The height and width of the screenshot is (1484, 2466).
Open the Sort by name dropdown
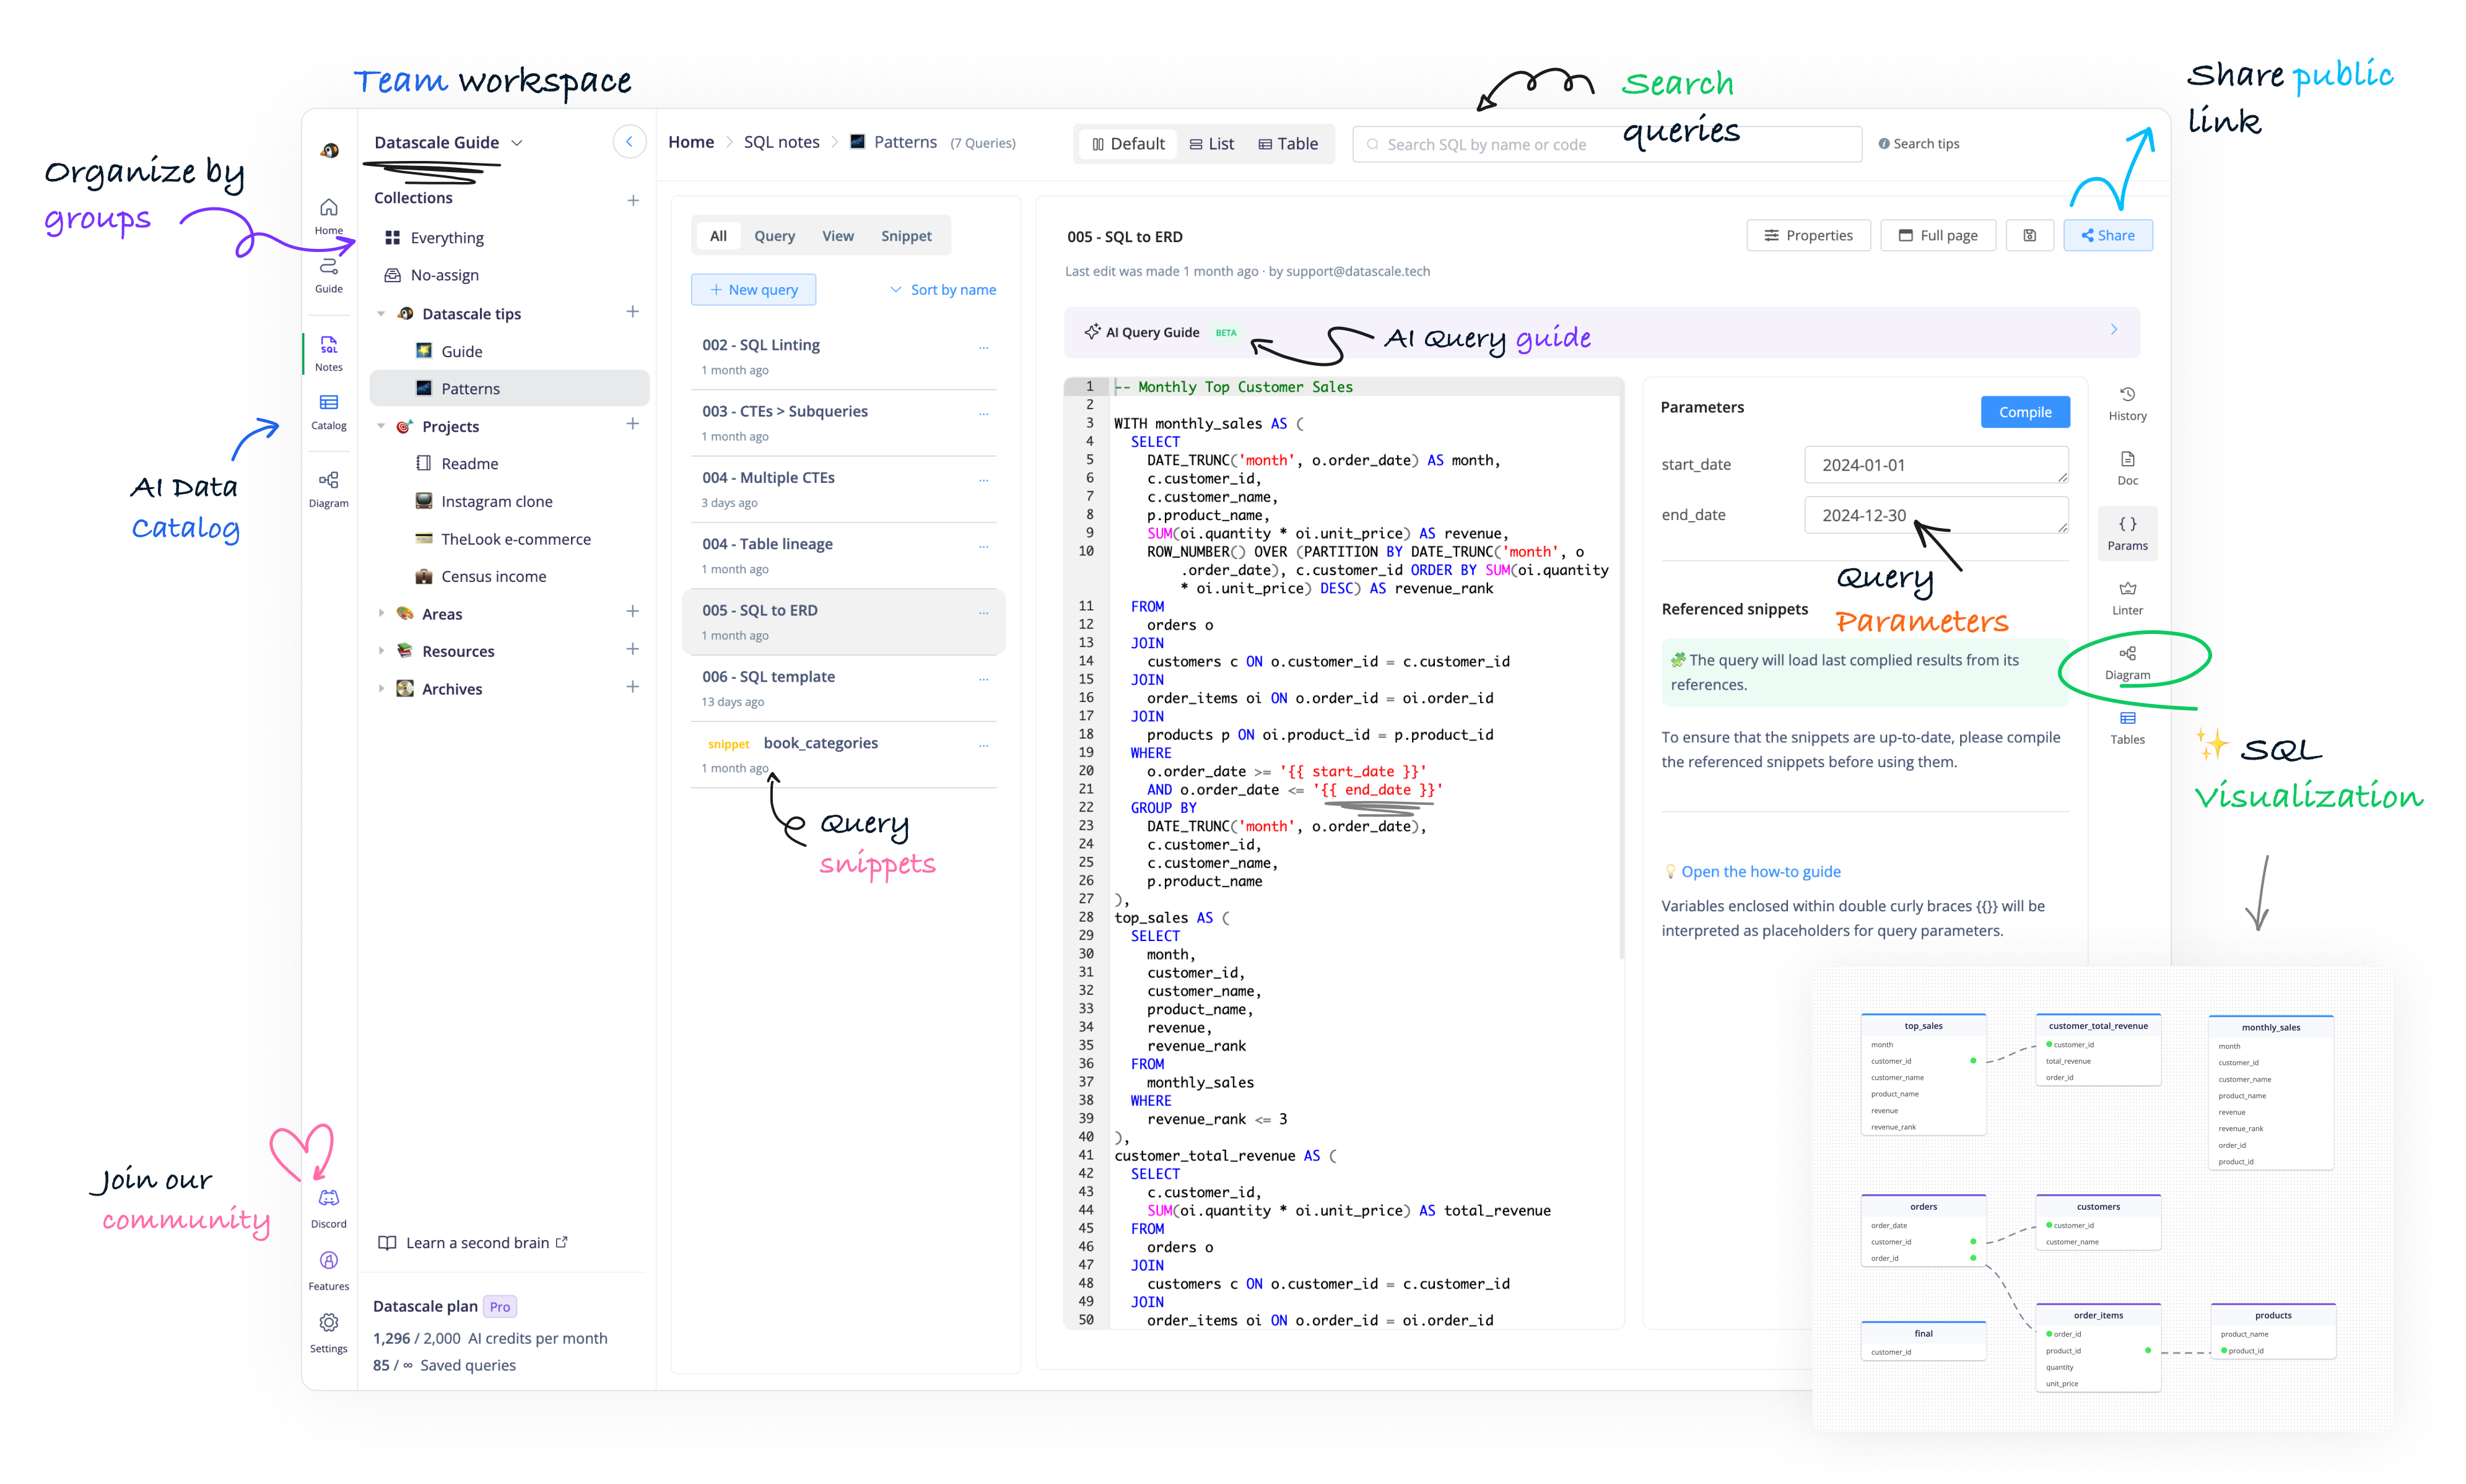tap(942, 290)
